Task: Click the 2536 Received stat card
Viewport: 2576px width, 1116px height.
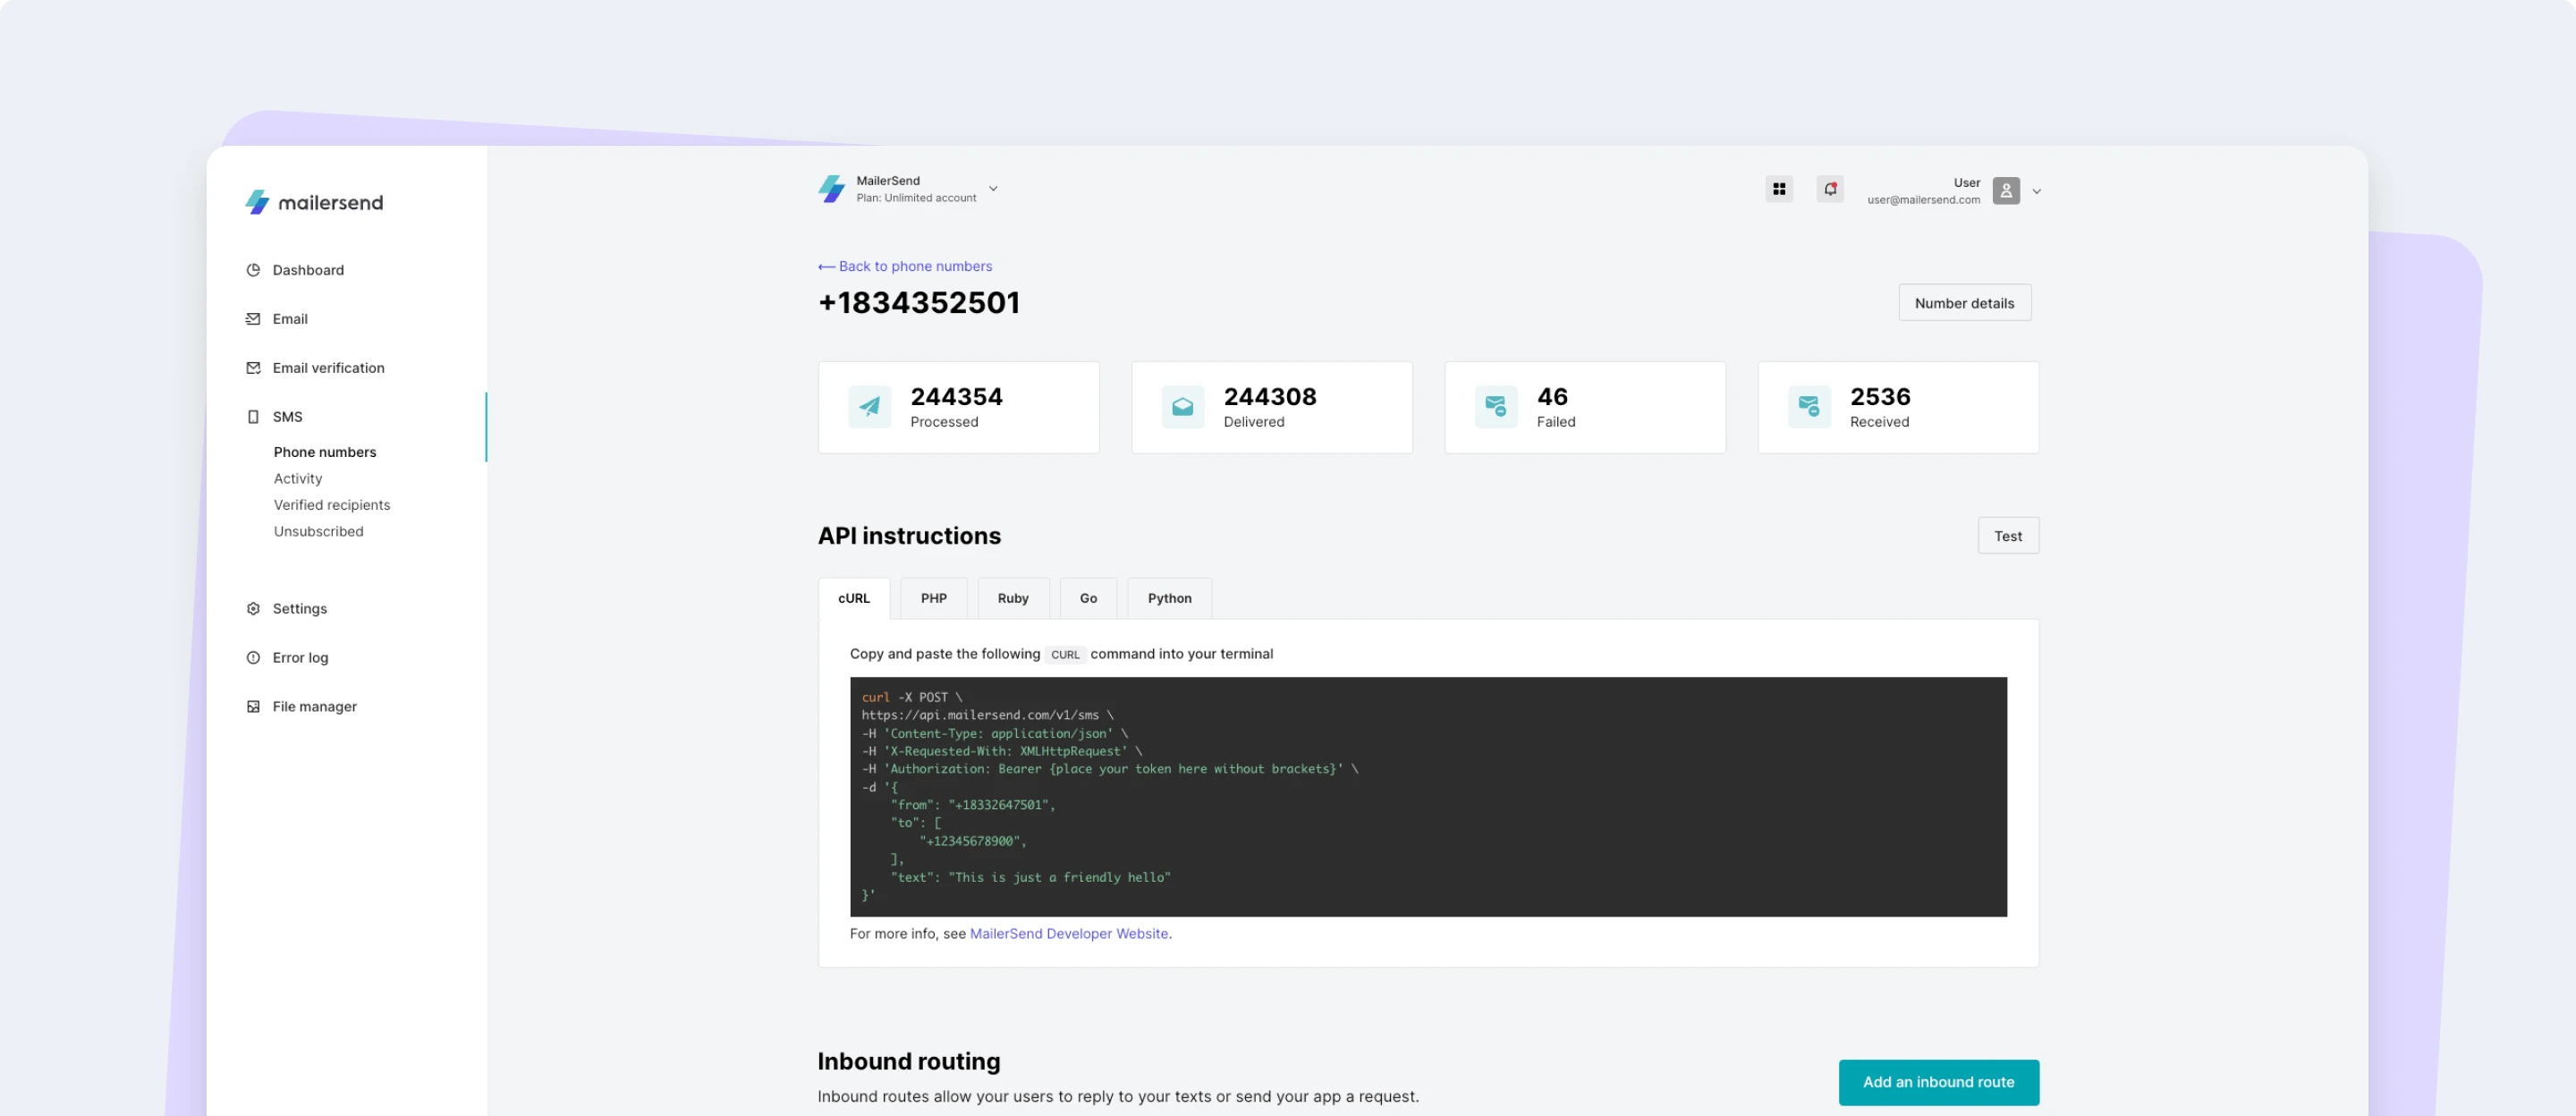Action: click(1897, 407)
